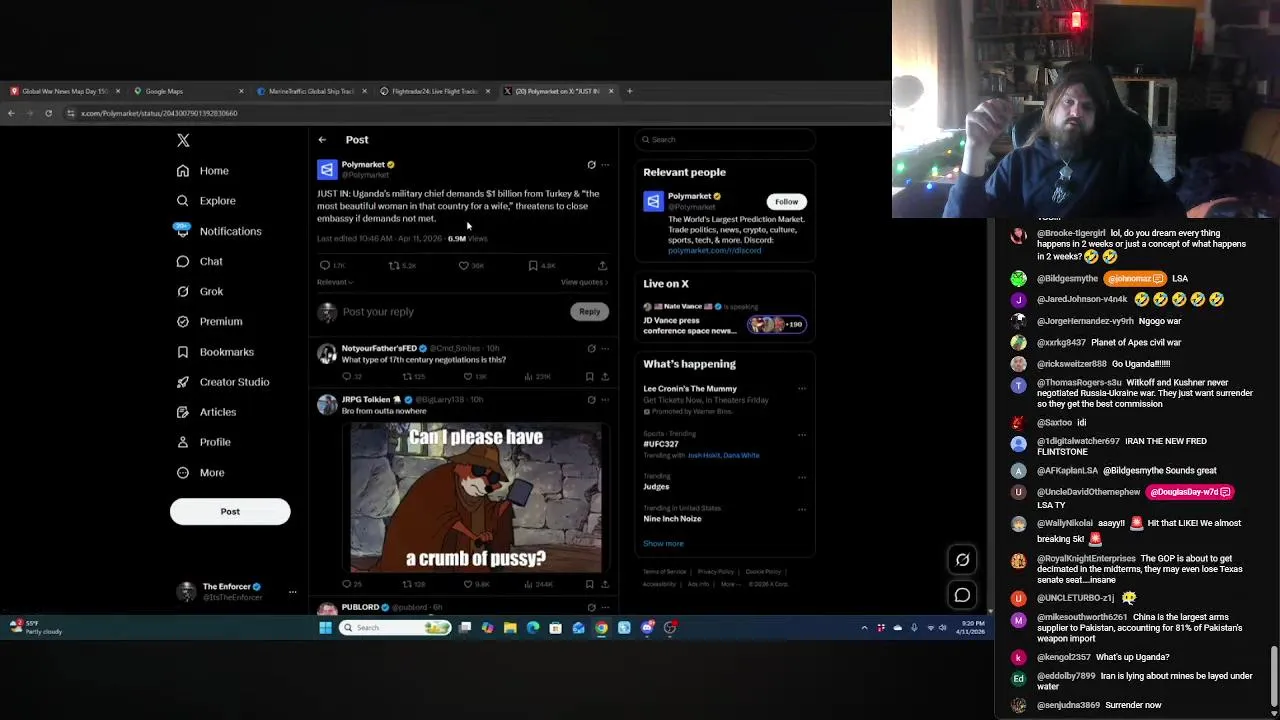Image resolution: width=1280 pixels, height=720 pixels.
Task: Open View quotes link
Action: tap(584, 282)
